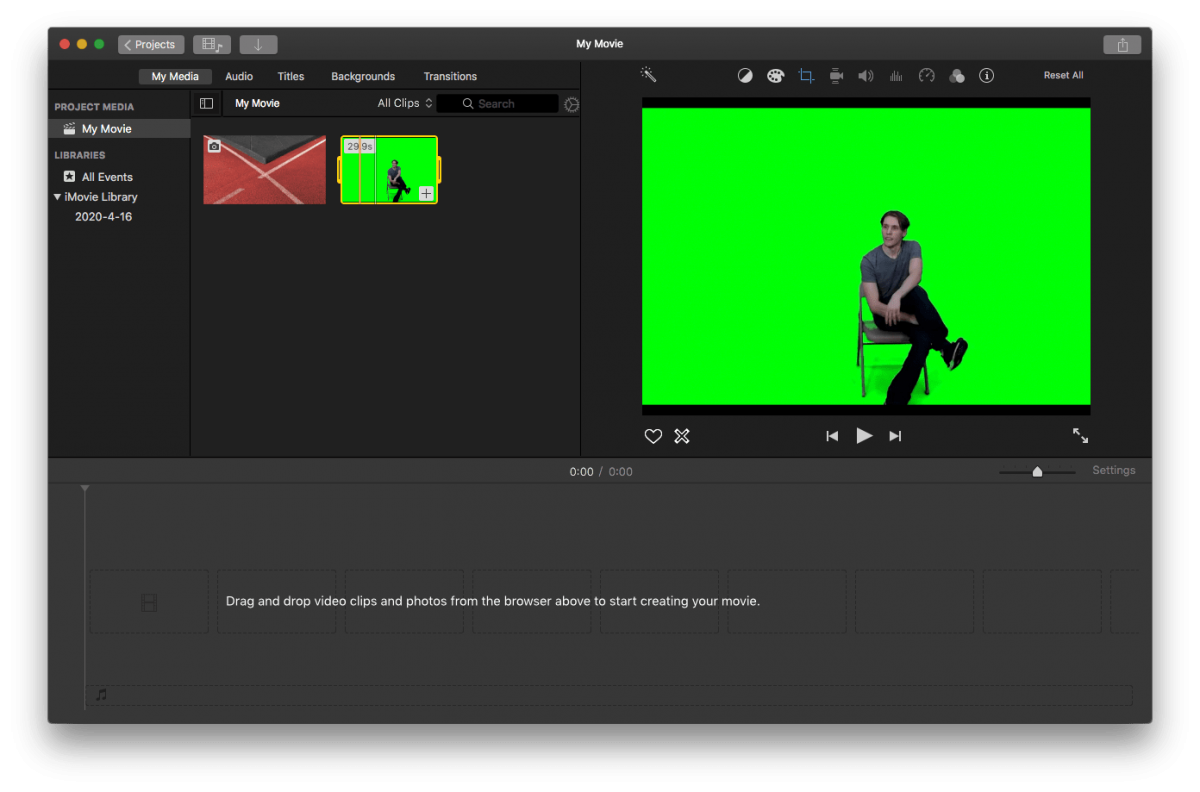Toggle the sidebar panel visibility
The width and height of the screenshot is (1200, 792).
coord(206,103)
